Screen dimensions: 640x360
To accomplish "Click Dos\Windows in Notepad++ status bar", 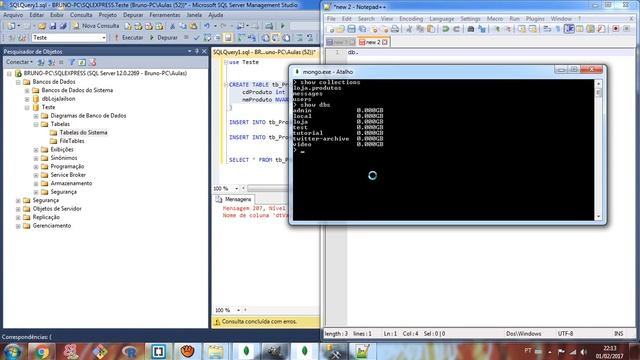I will click(x=524, y=334).
